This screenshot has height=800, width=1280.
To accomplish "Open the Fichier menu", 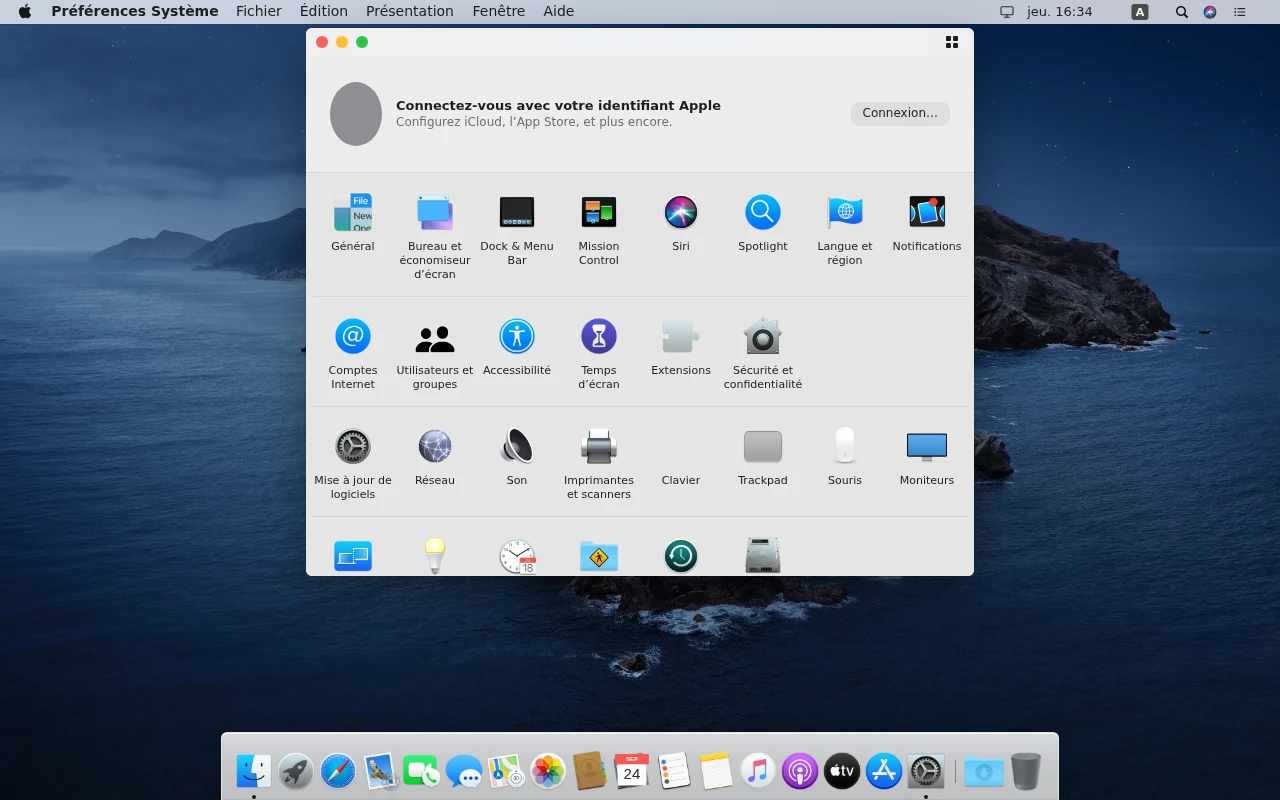I will [259, 11].
